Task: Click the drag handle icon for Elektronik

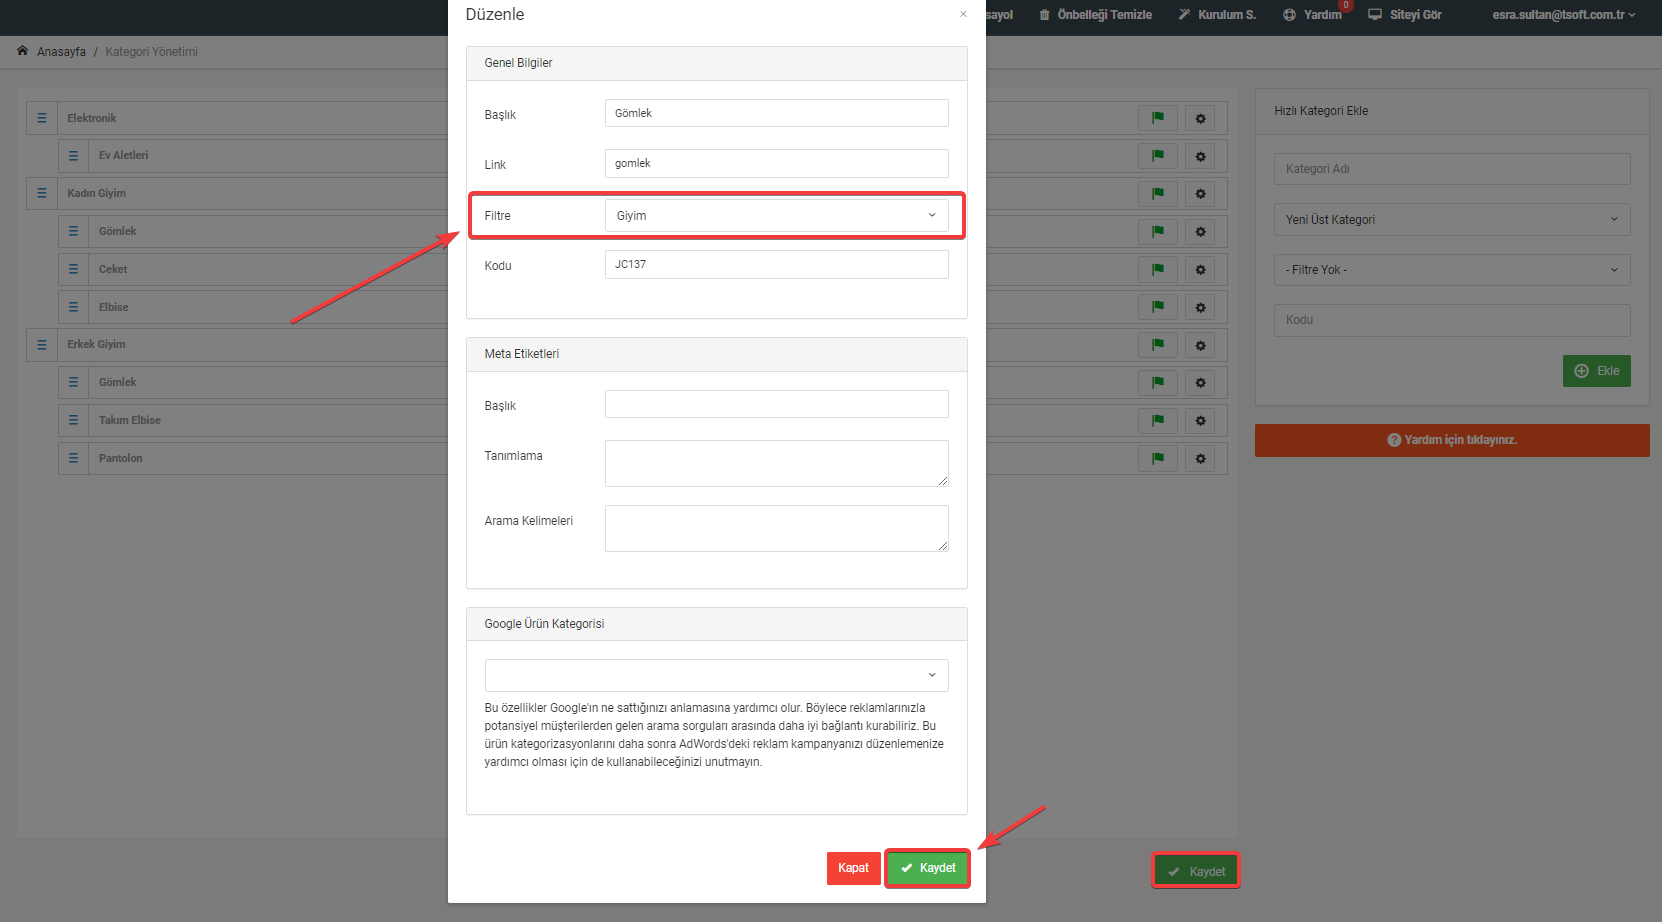Action: point(42,118)
